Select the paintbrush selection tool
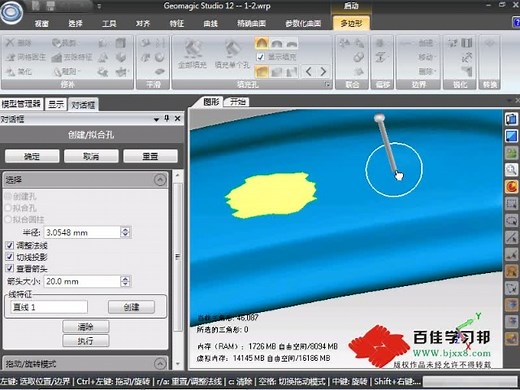The image size is (520, 390). coord(511,254)
